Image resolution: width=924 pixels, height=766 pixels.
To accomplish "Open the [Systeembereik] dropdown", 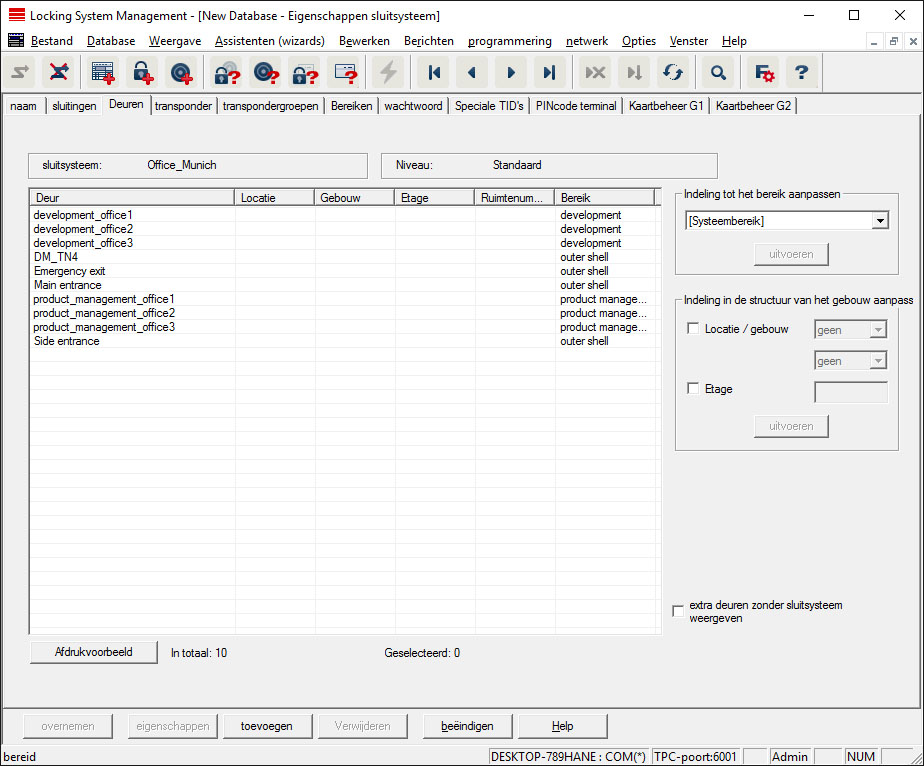I will [x=879, y=221].
